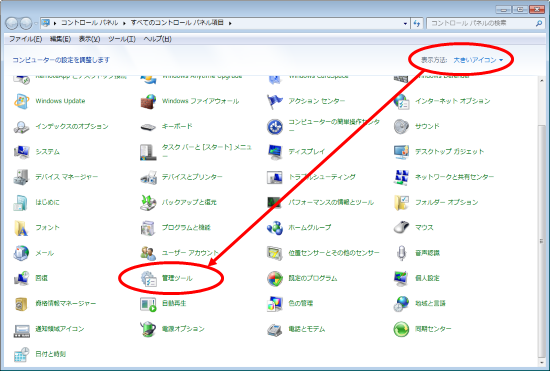Open インデックスのオプション

click(x=61, y=126)
